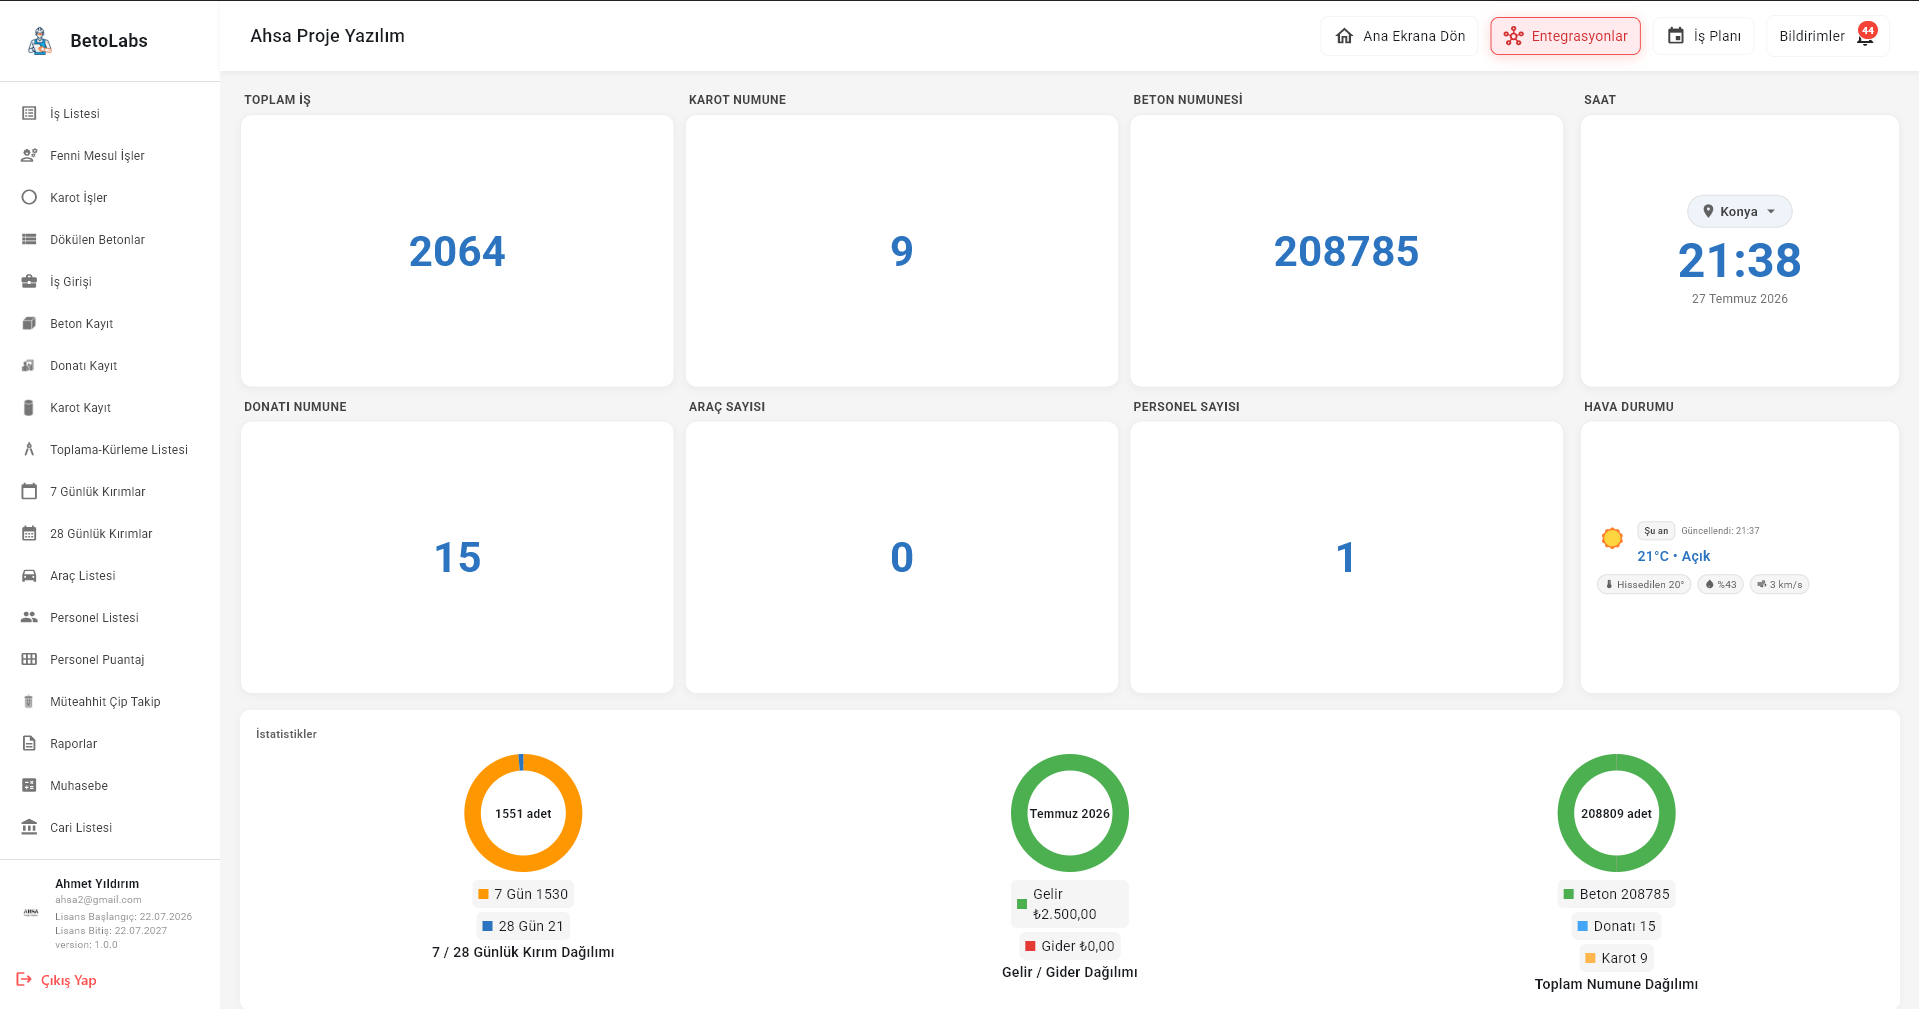Open Müteahhit Çip Takip icon
The height and width of the screenshot is (1009, 1919).
tap(29, 702)
